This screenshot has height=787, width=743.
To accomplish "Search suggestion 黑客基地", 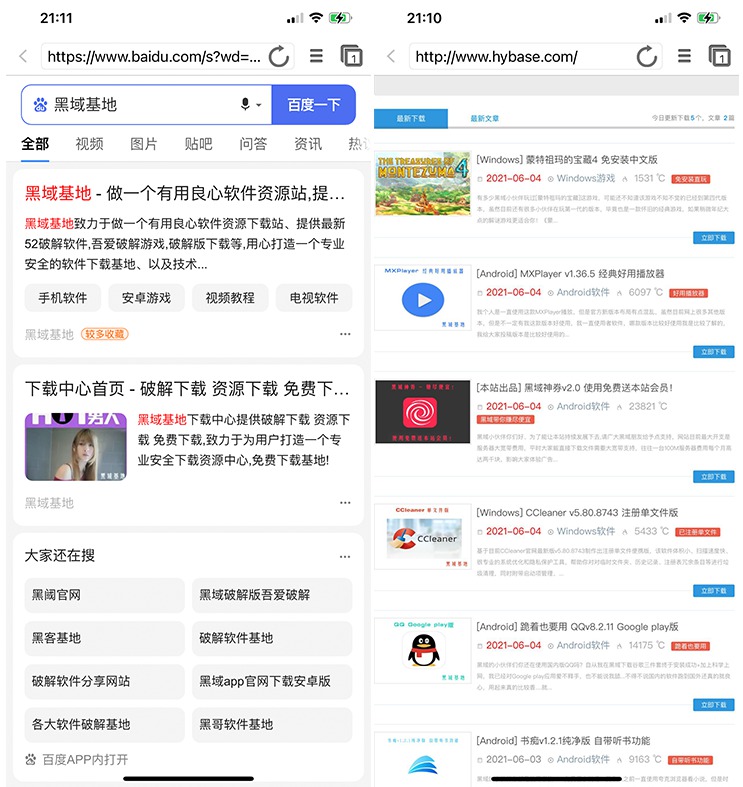I will [x=104, y=638].
